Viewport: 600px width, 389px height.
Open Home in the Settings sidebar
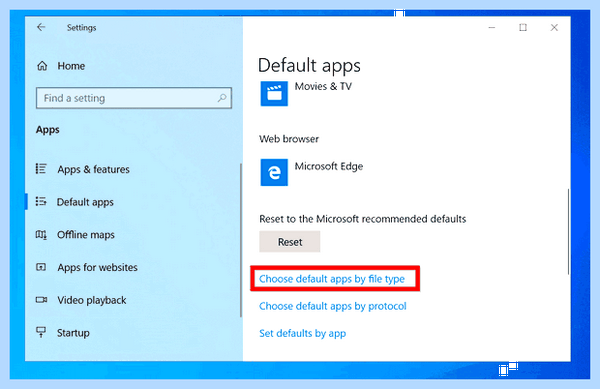point(71,66)
